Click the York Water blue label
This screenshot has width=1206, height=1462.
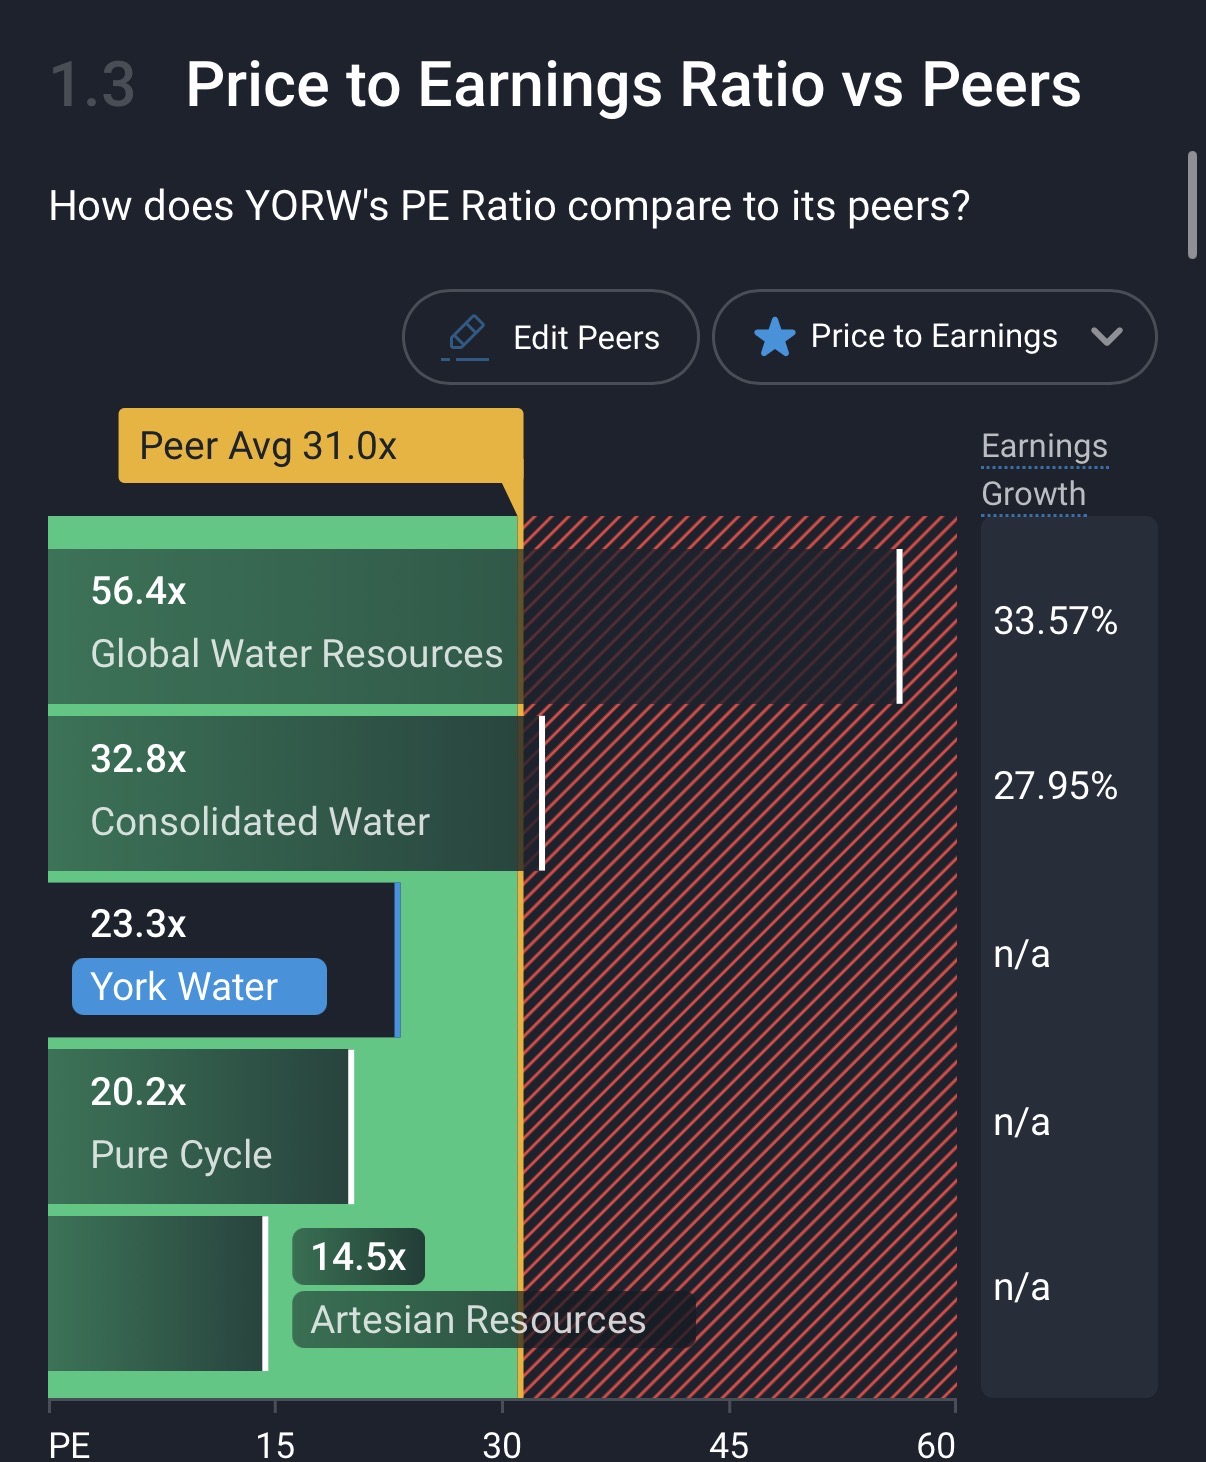pyautogui.click(x=199, y=987)
